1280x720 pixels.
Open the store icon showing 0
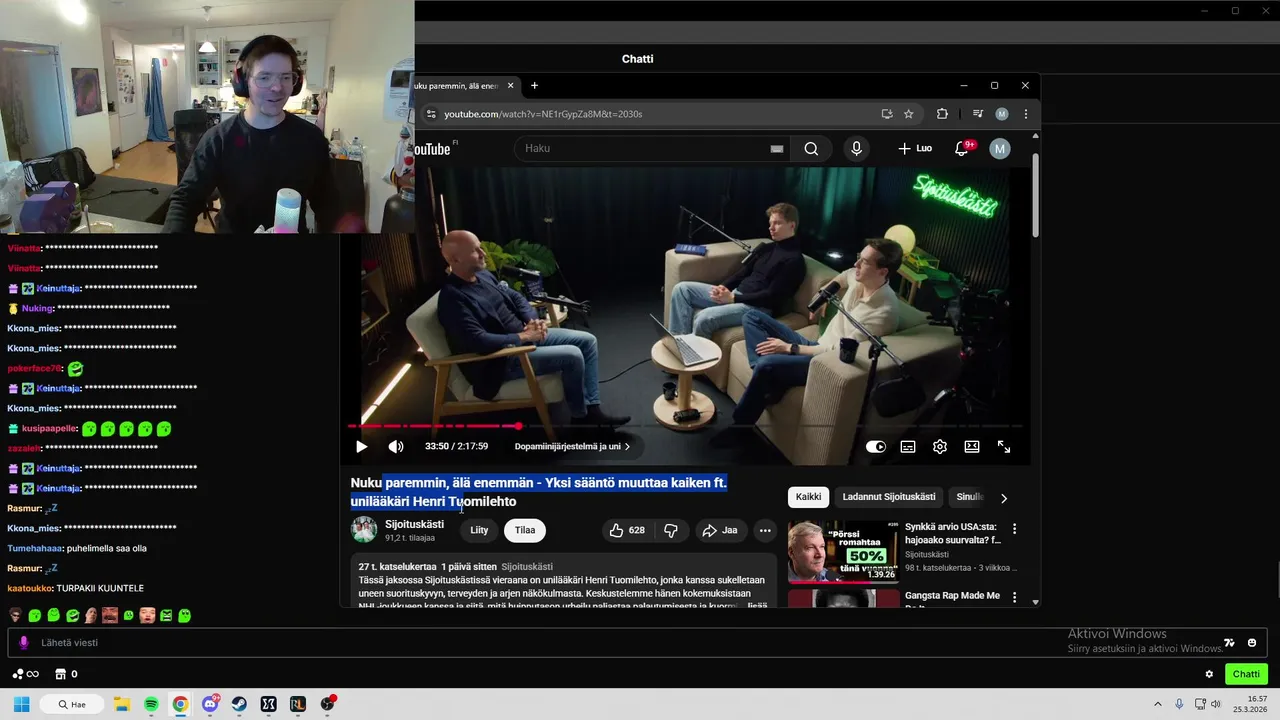click(x=66, y=674)
